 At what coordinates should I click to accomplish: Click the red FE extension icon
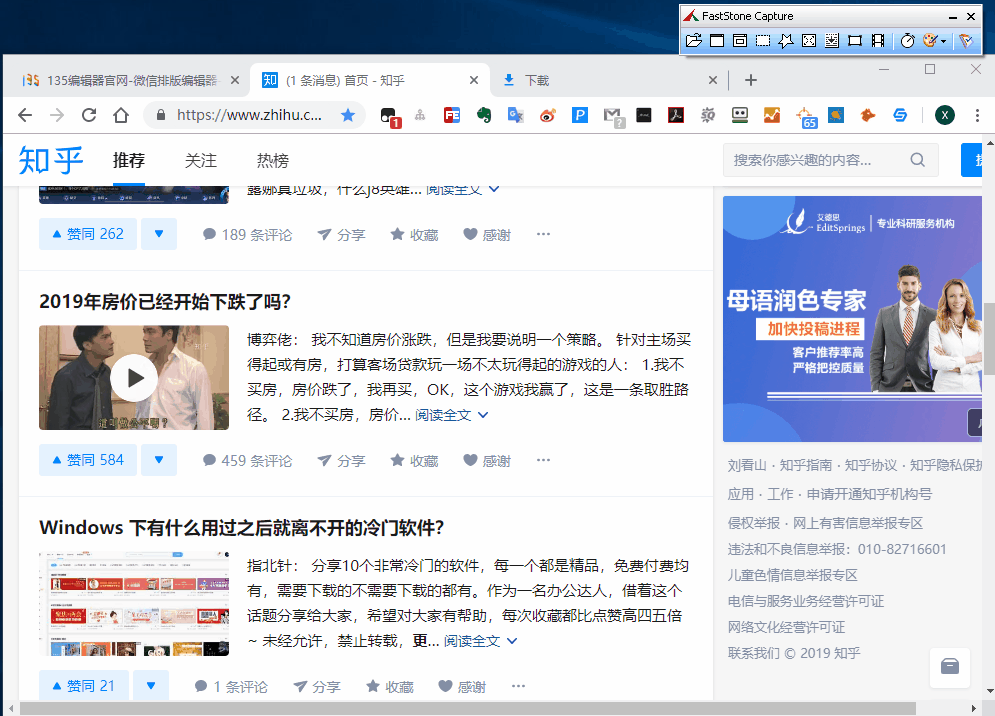pos(452,115)
